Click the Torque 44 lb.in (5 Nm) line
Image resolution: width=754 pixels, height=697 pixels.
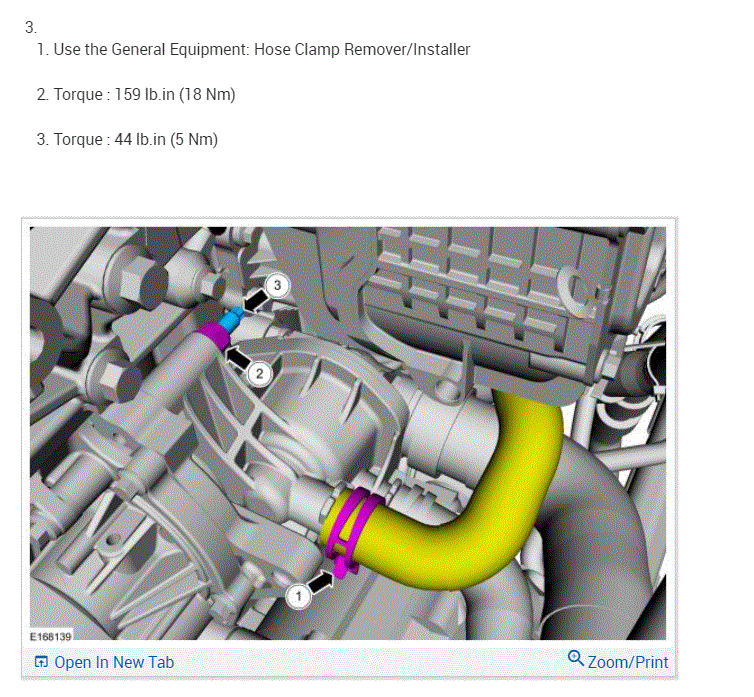[127, 139]
